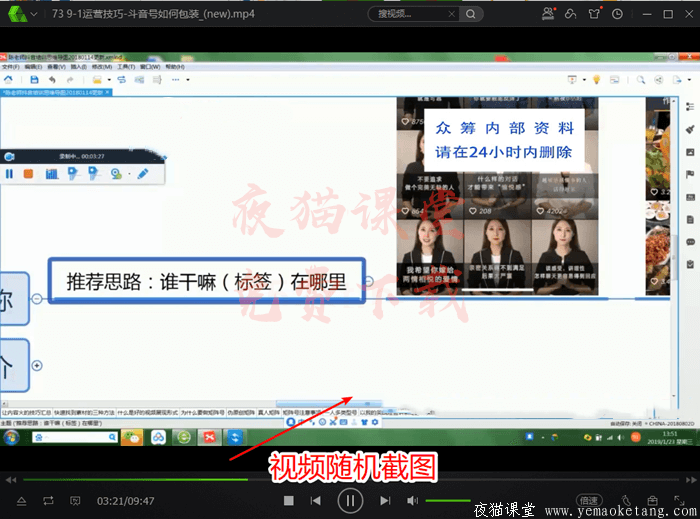Pause the screen recorder with blue pause button
The image size is (700, 519).
pos(9,174)
